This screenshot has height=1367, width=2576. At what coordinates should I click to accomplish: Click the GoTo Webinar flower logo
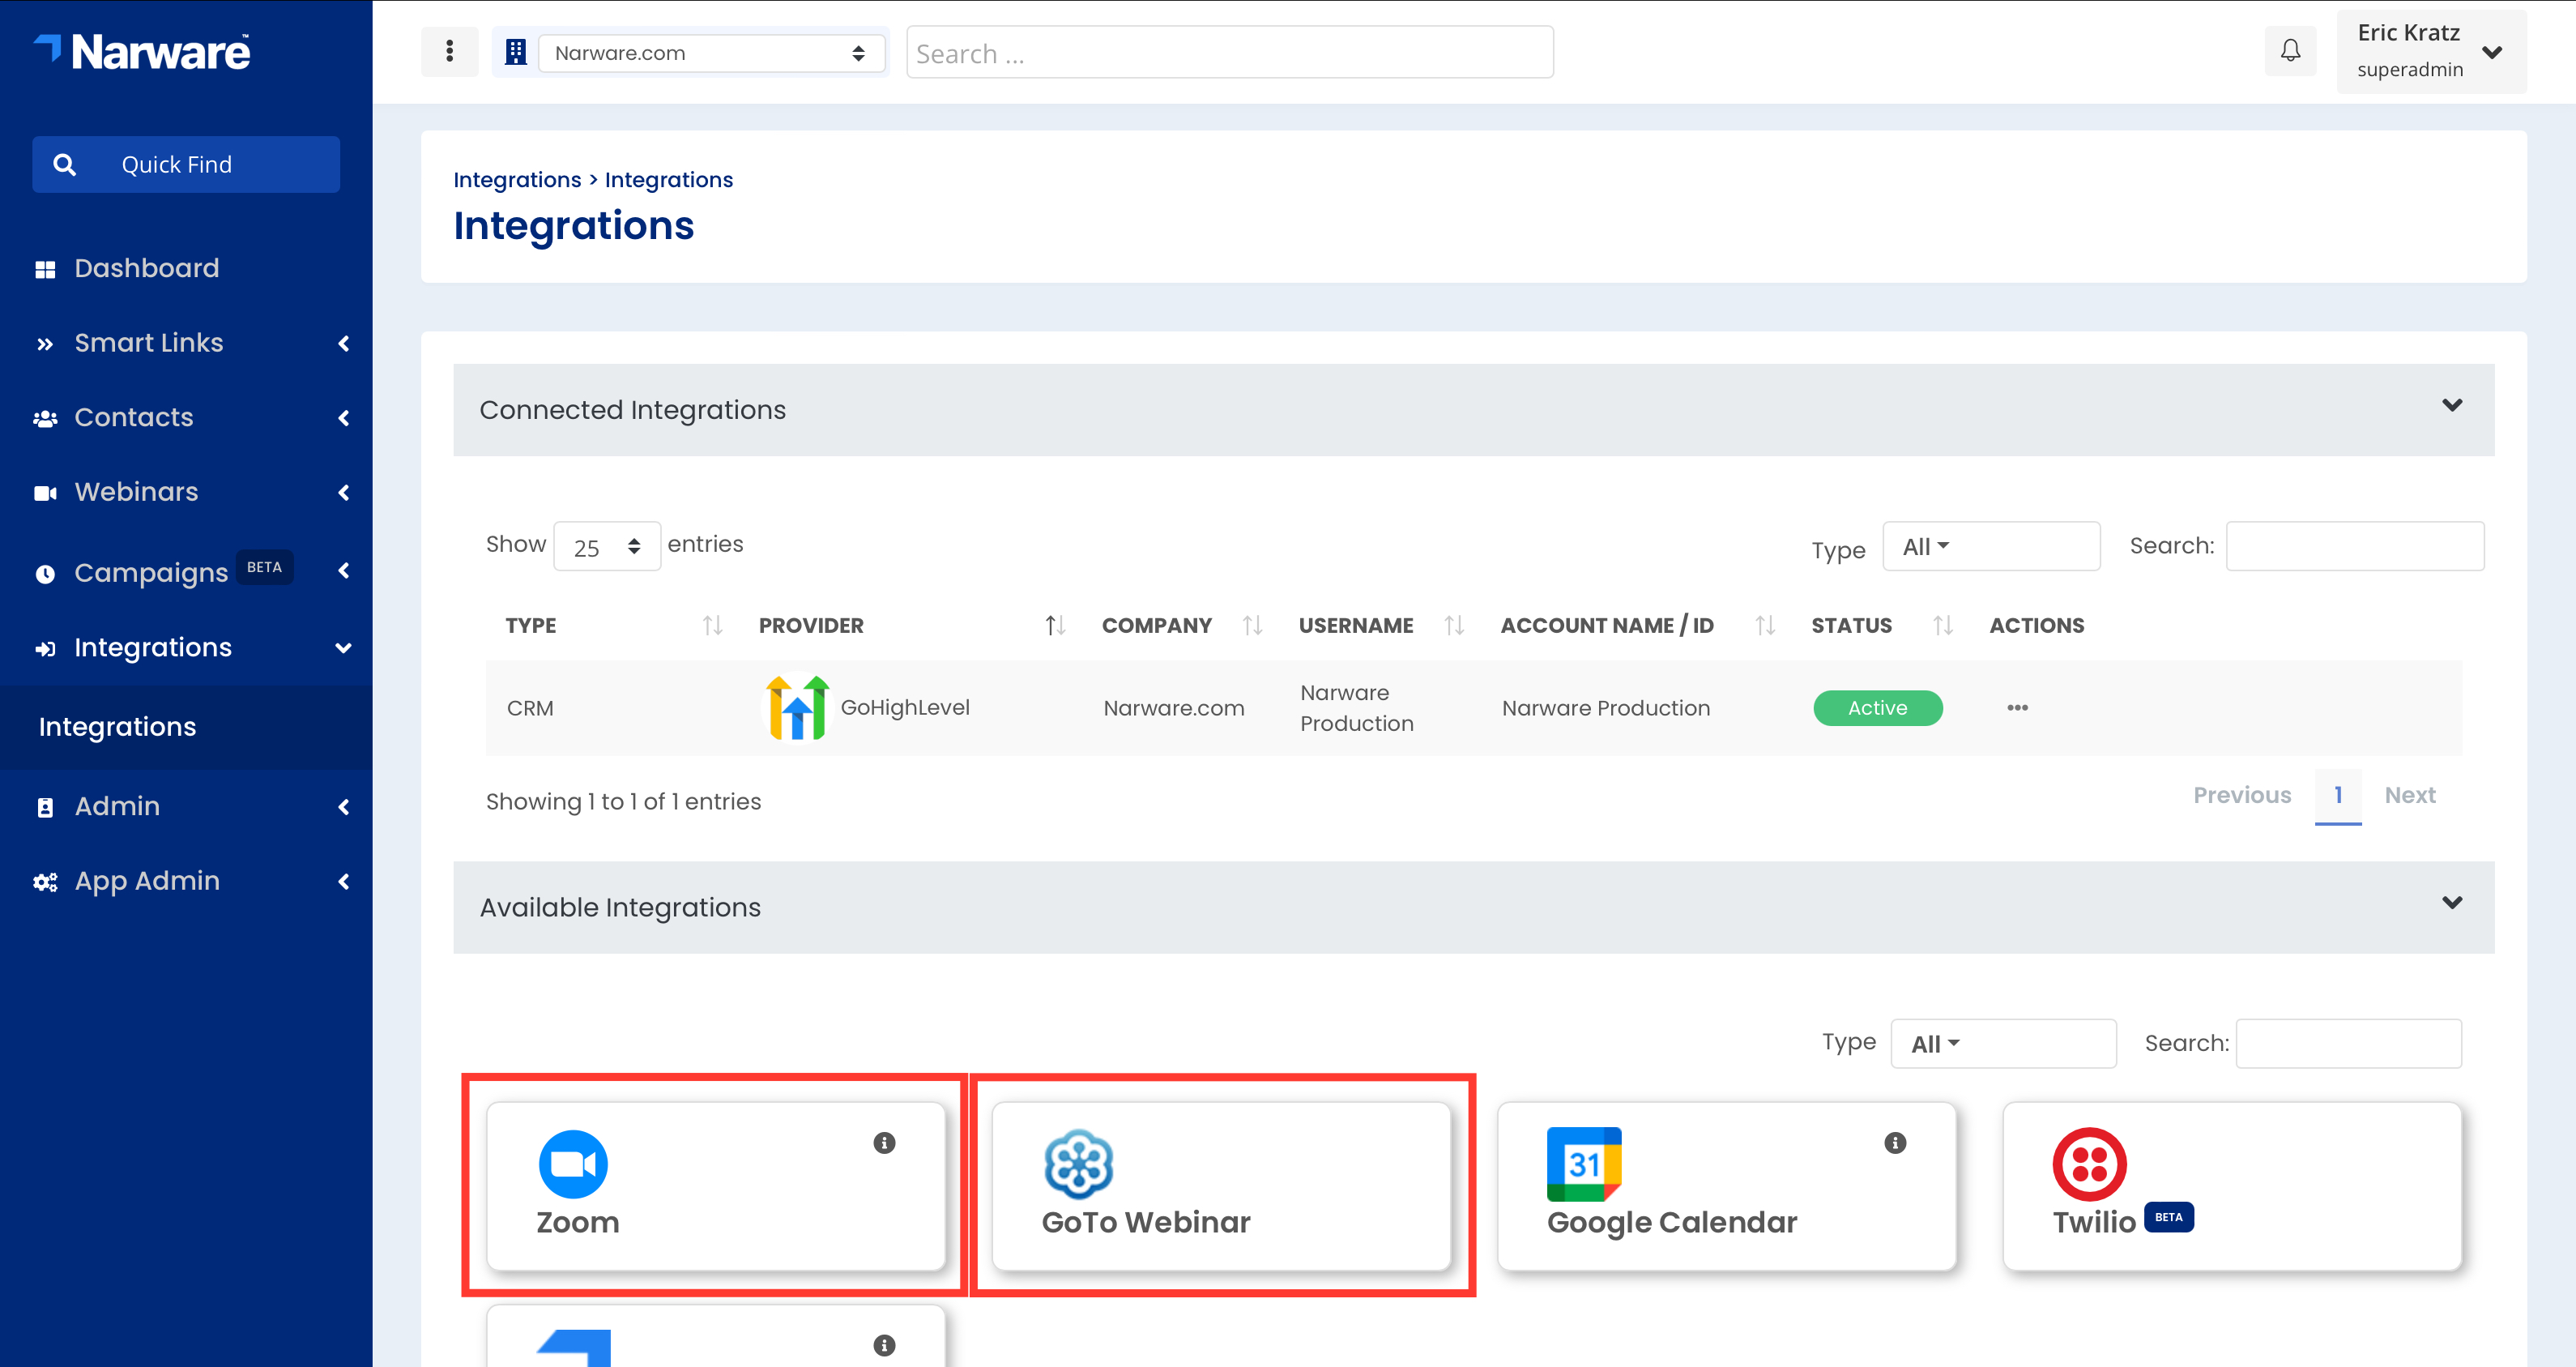[1078, 1164]
